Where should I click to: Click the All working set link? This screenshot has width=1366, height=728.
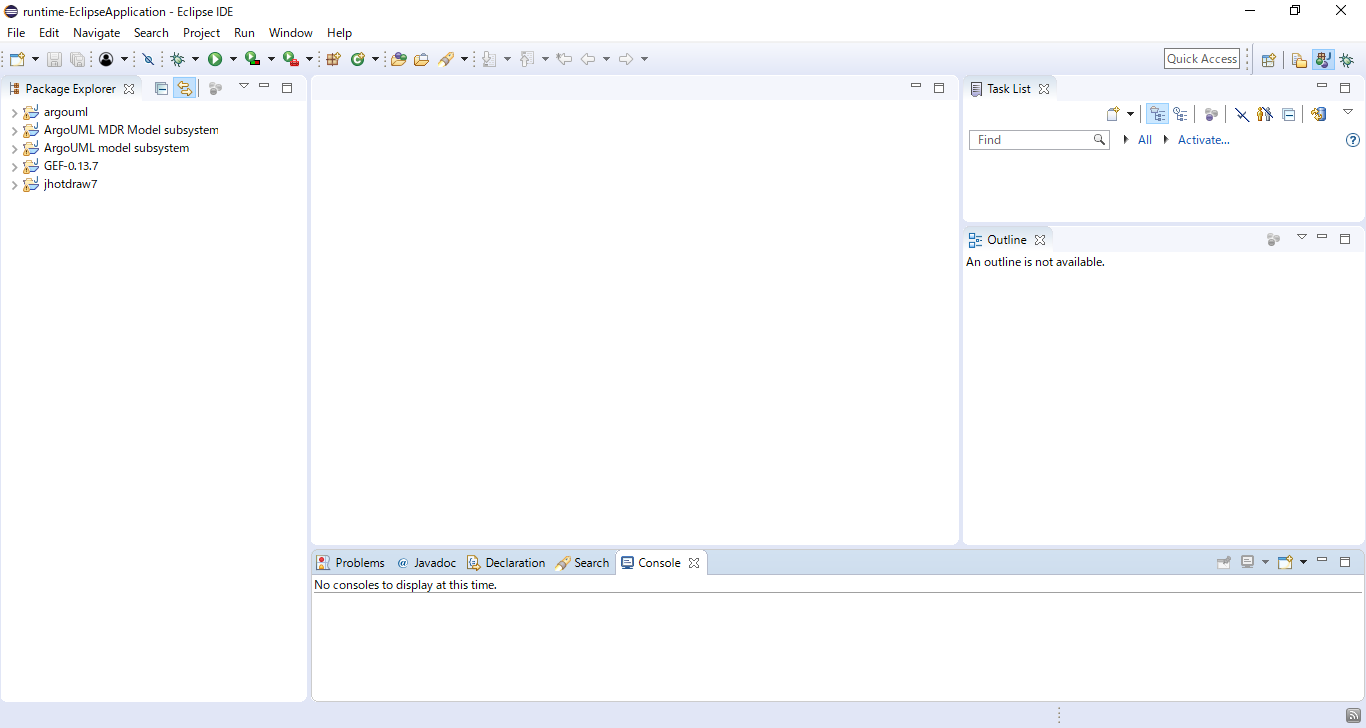(x=1145, y=140)
